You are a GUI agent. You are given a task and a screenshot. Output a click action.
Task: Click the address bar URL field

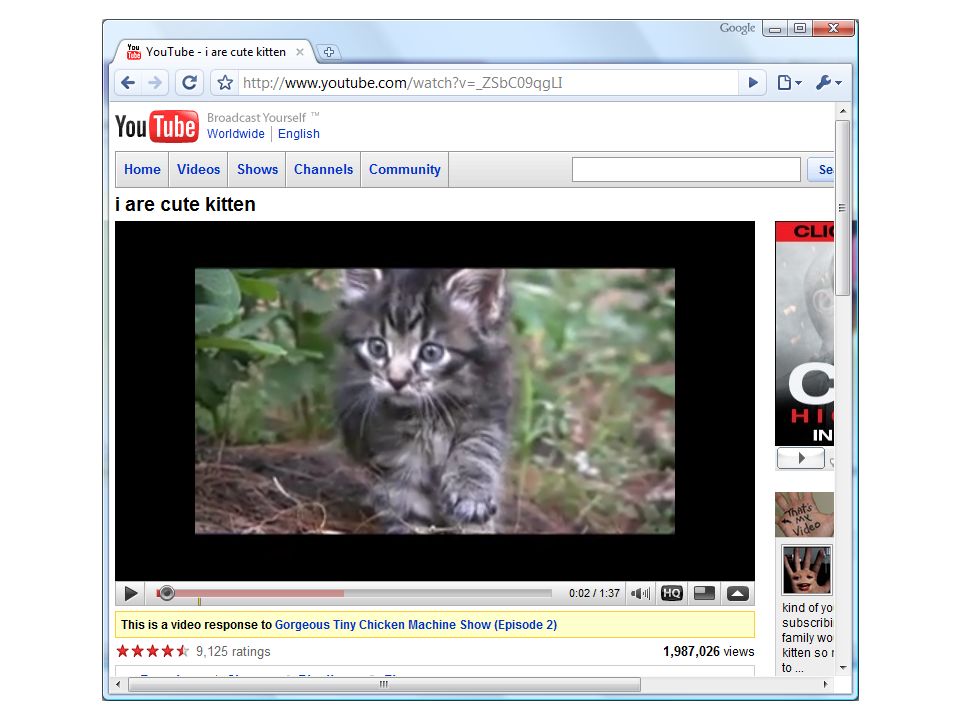coord(487,83)
